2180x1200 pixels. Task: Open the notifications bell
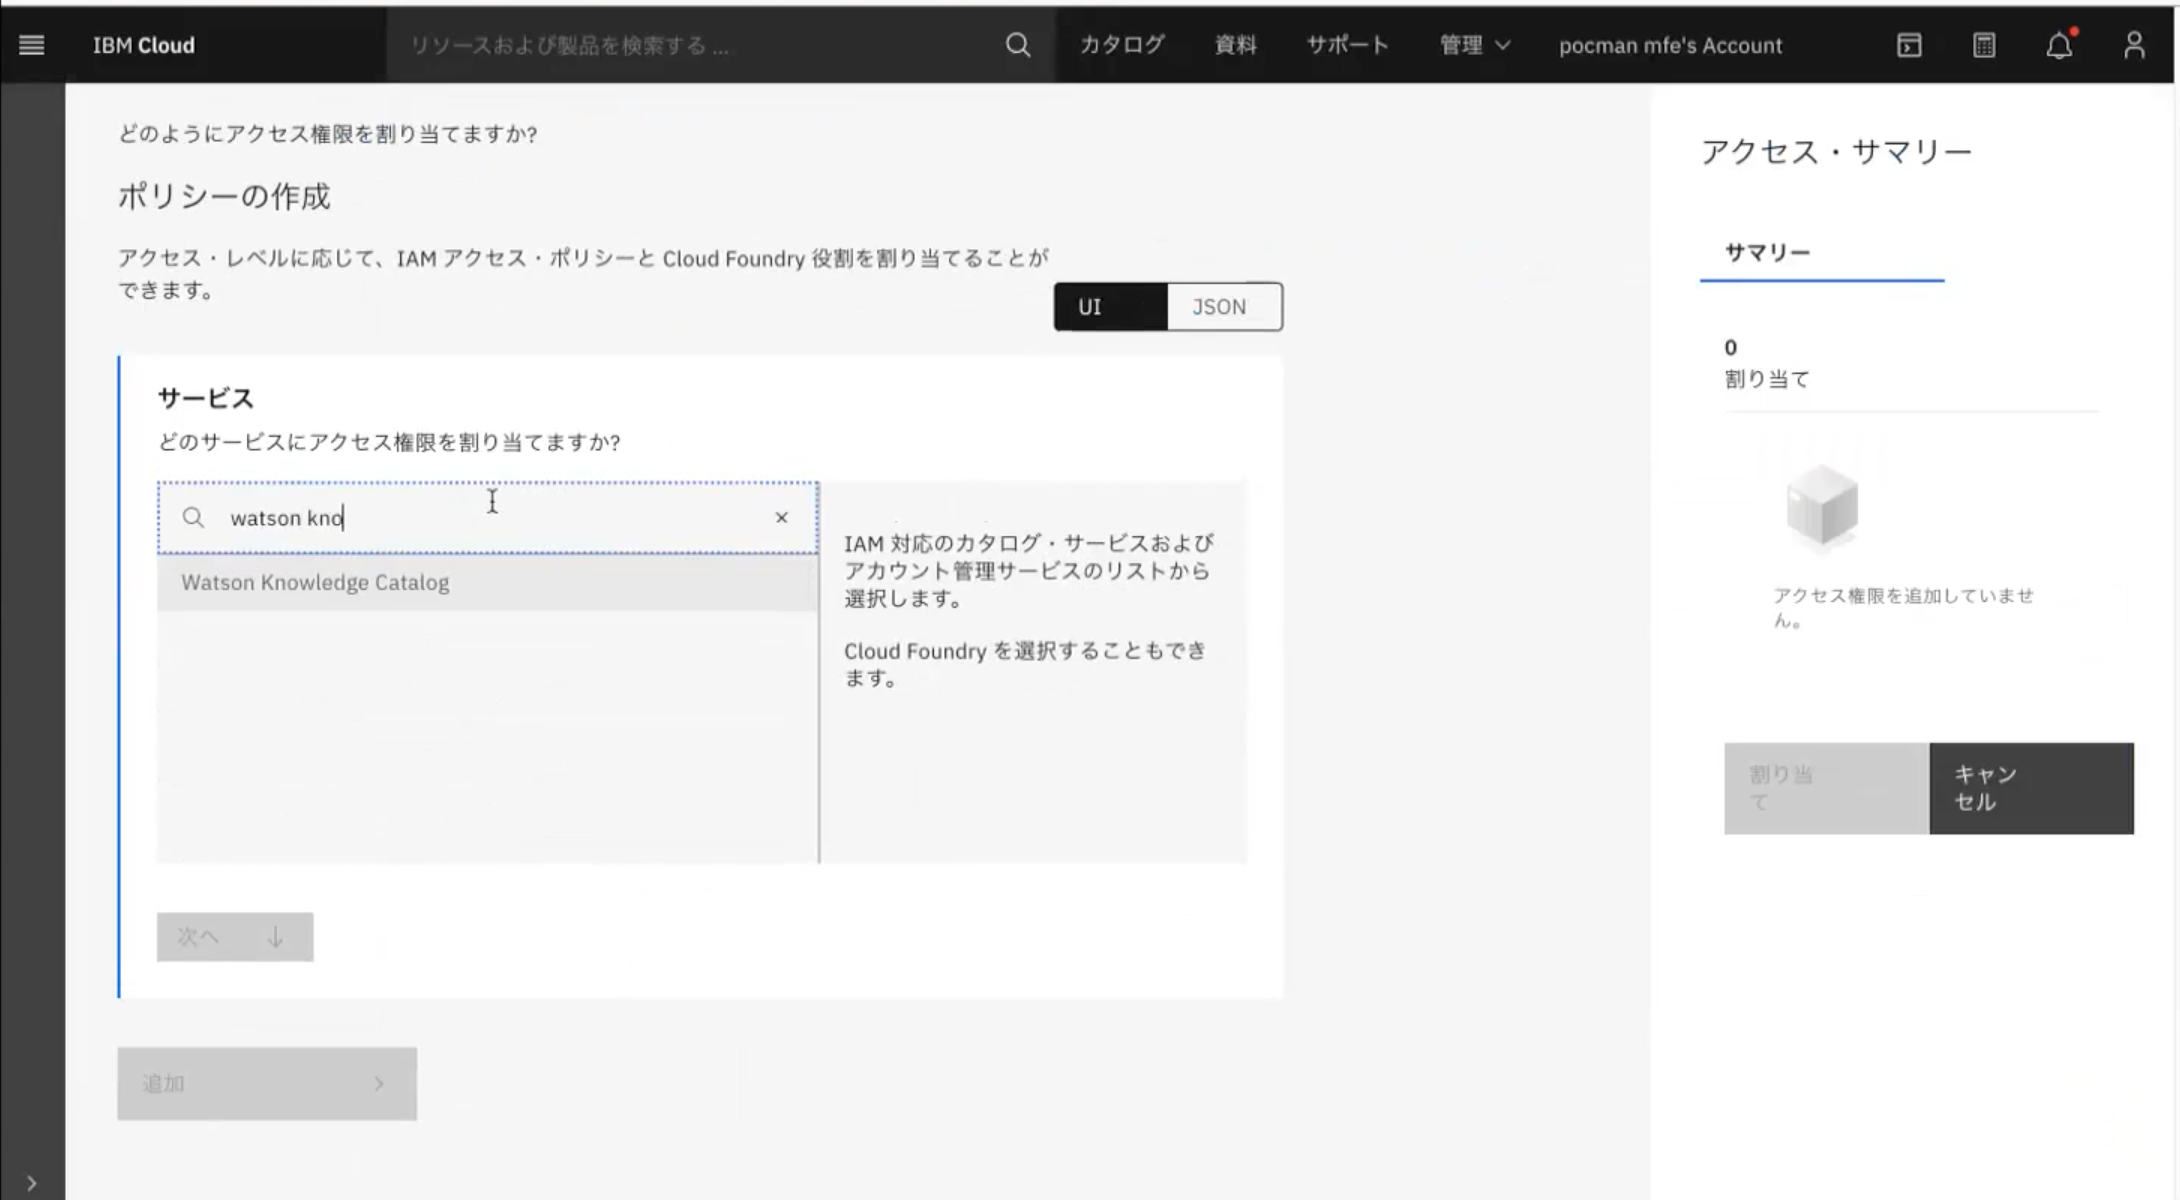click(2059, 45)
